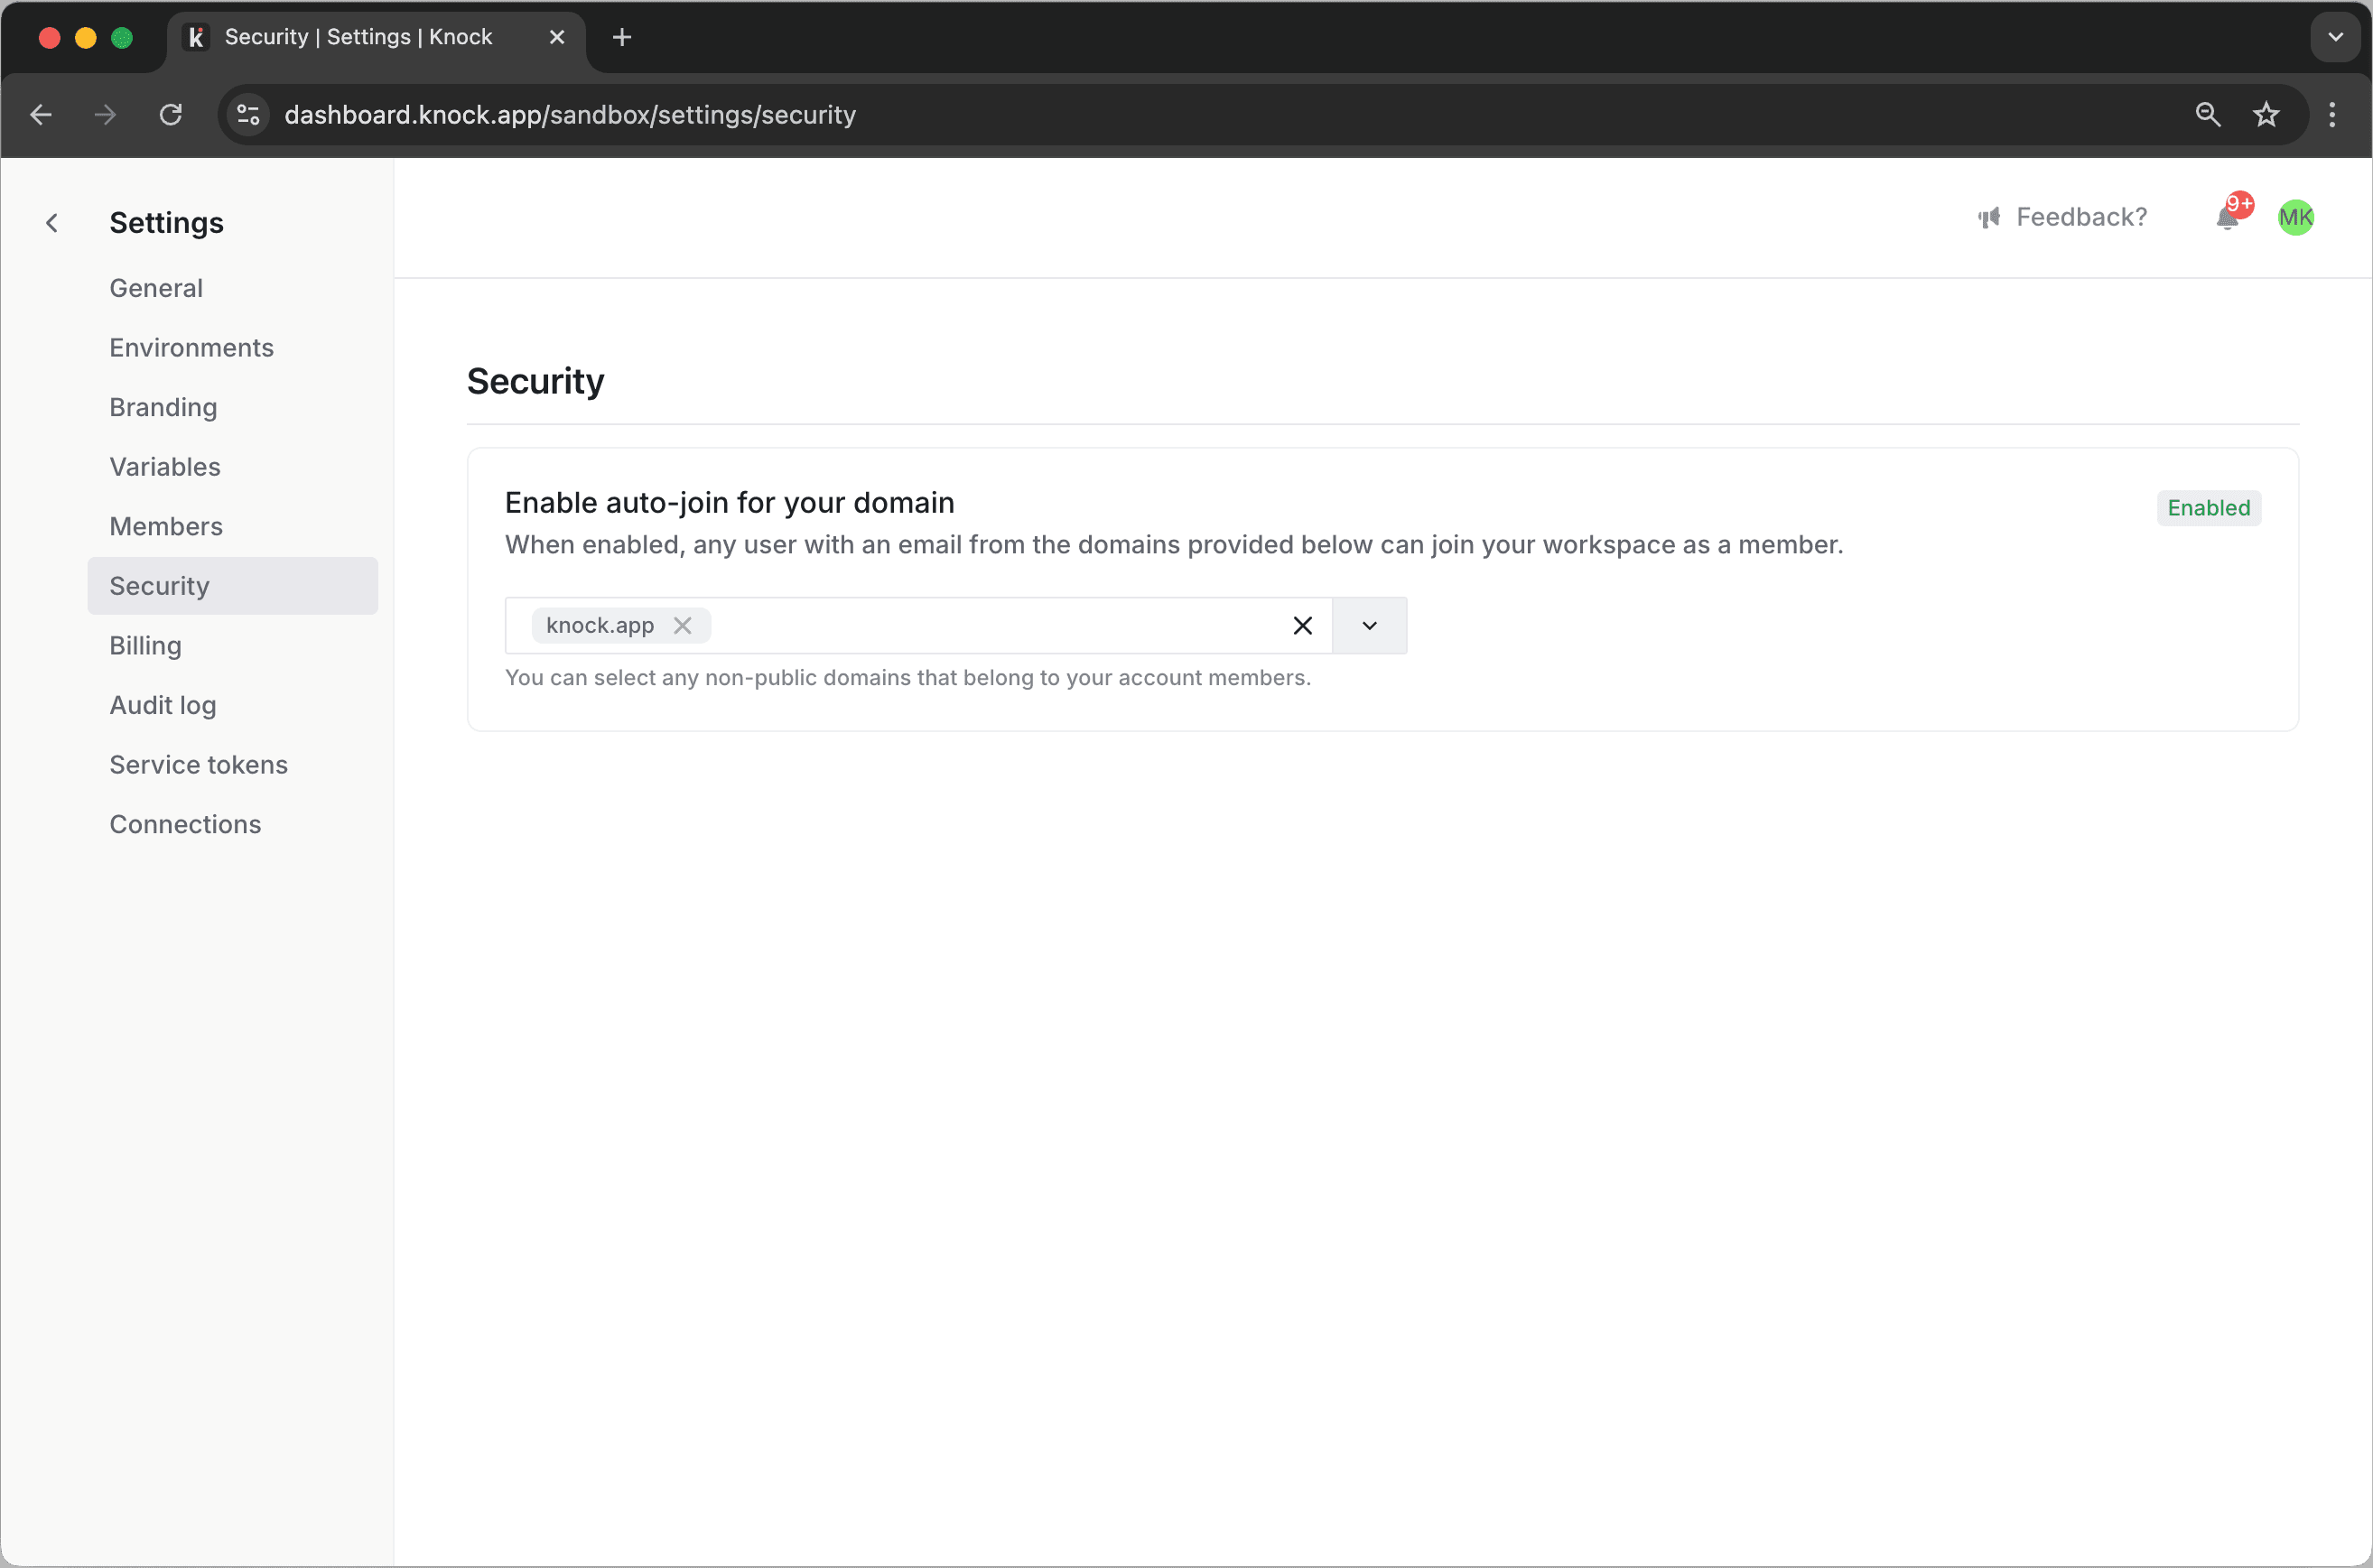
Task: Open a new browser tab
Action: pyautogui.click(x=622, y=37)
